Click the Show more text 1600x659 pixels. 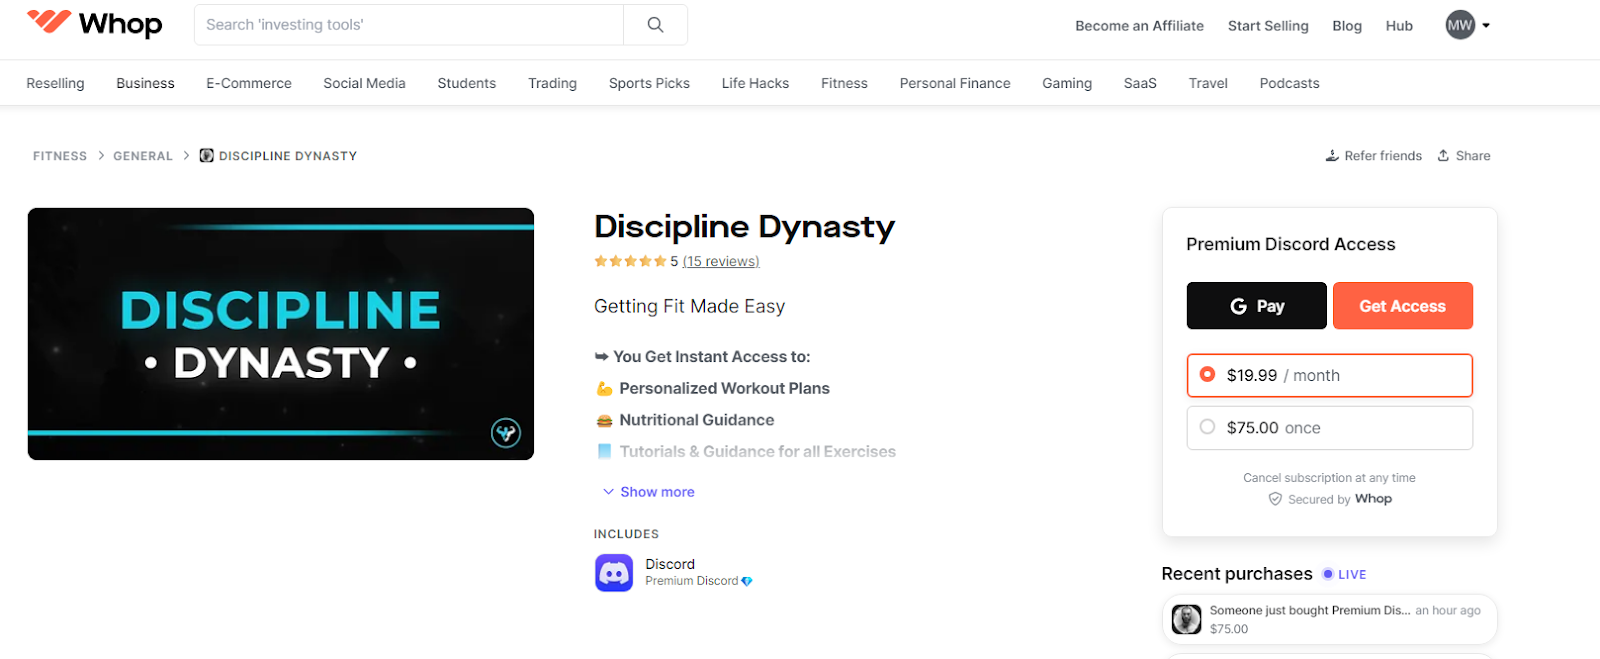(x=657, y=492)
